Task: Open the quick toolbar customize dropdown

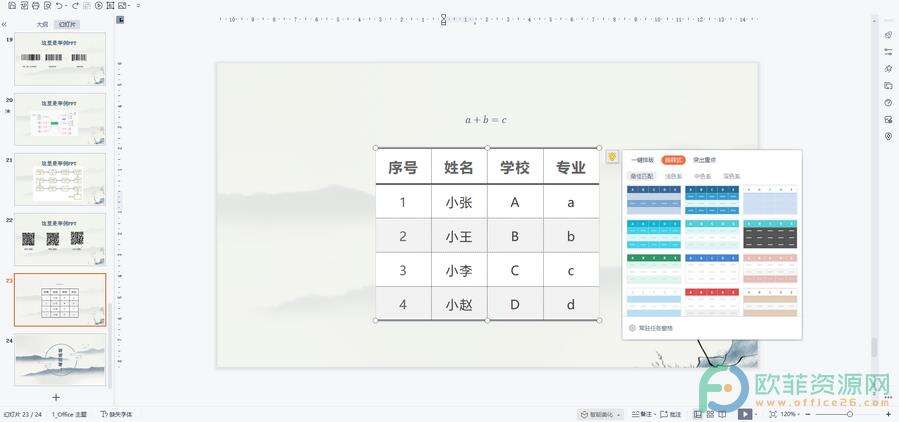Action: point(138,5)
